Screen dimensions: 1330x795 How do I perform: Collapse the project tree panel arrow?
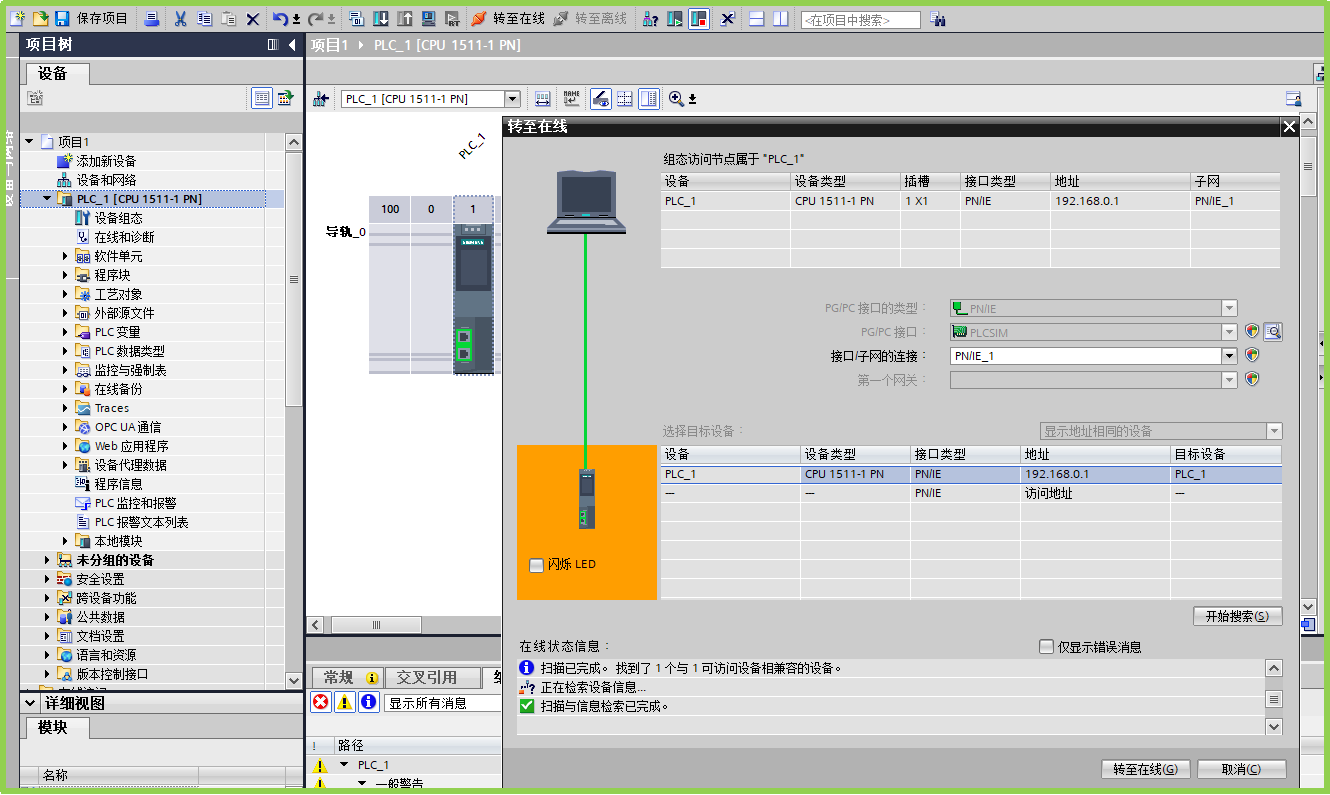click(292, 45)
